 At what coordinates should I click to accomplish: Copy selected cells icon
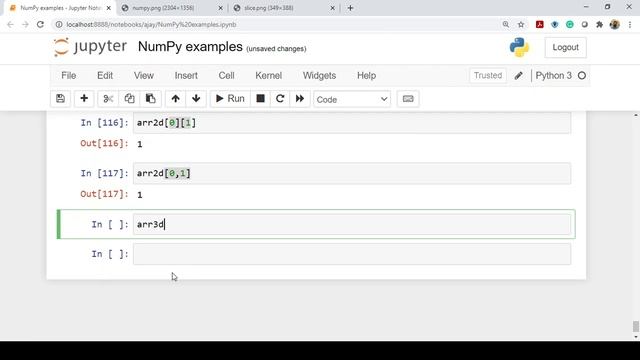point(129,99)
